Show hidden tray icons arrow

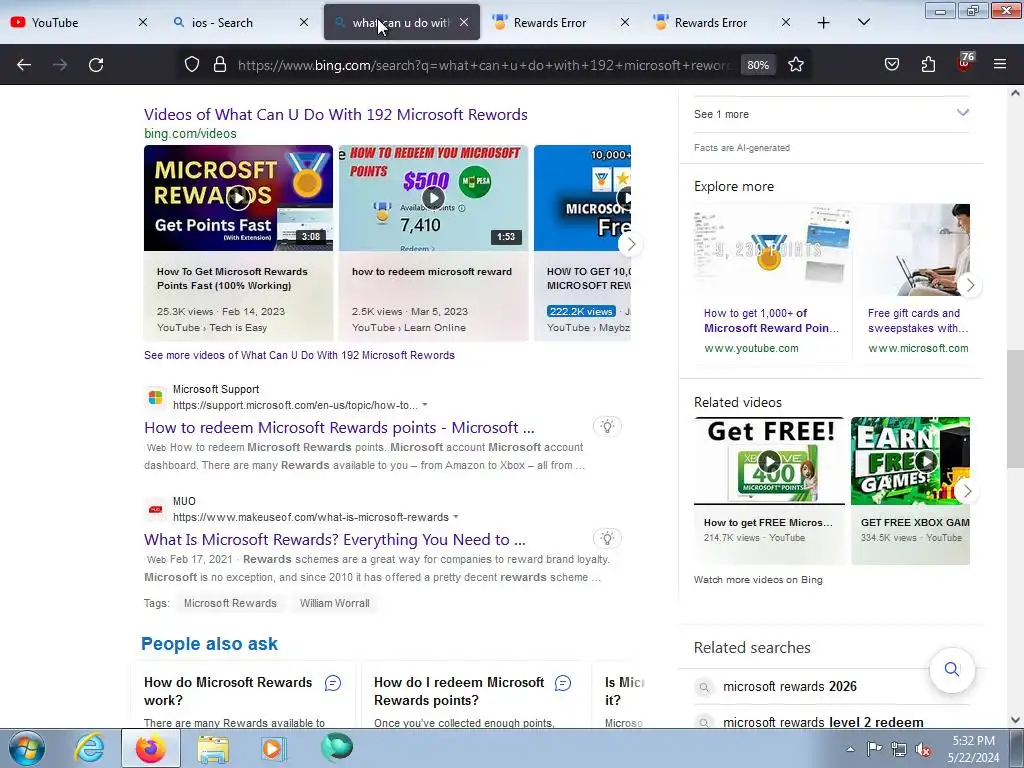click(850, 749)
